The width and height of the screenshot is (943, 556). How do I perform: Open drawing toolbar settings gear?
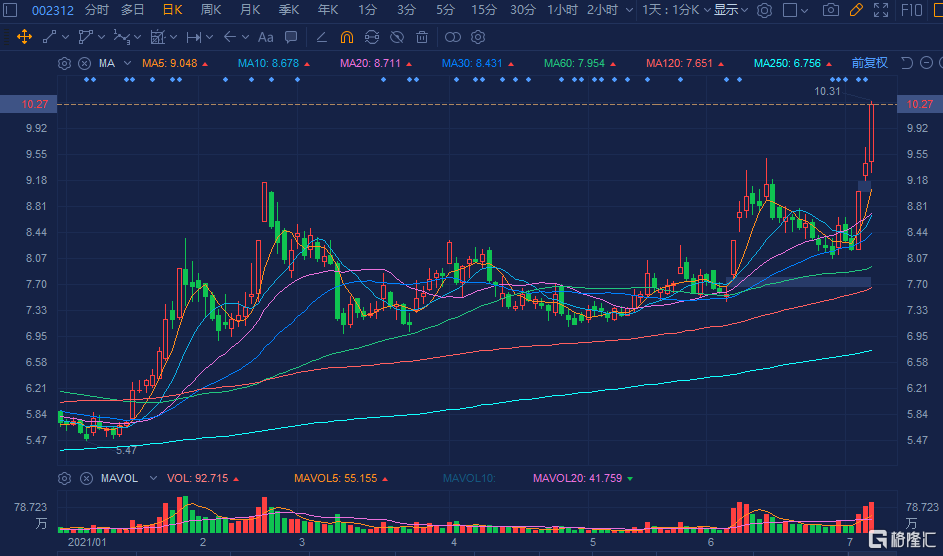click(478, 37)
